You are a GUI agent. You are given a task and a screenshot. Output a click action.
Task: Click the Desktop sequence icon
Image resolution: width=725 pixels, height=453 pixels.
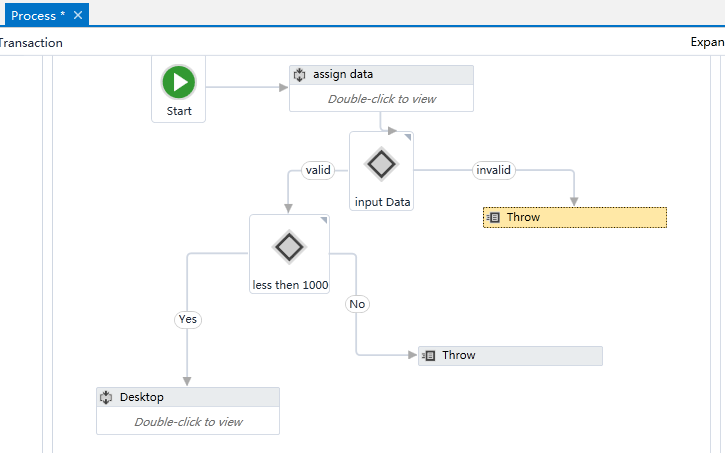tap(106, 398)
